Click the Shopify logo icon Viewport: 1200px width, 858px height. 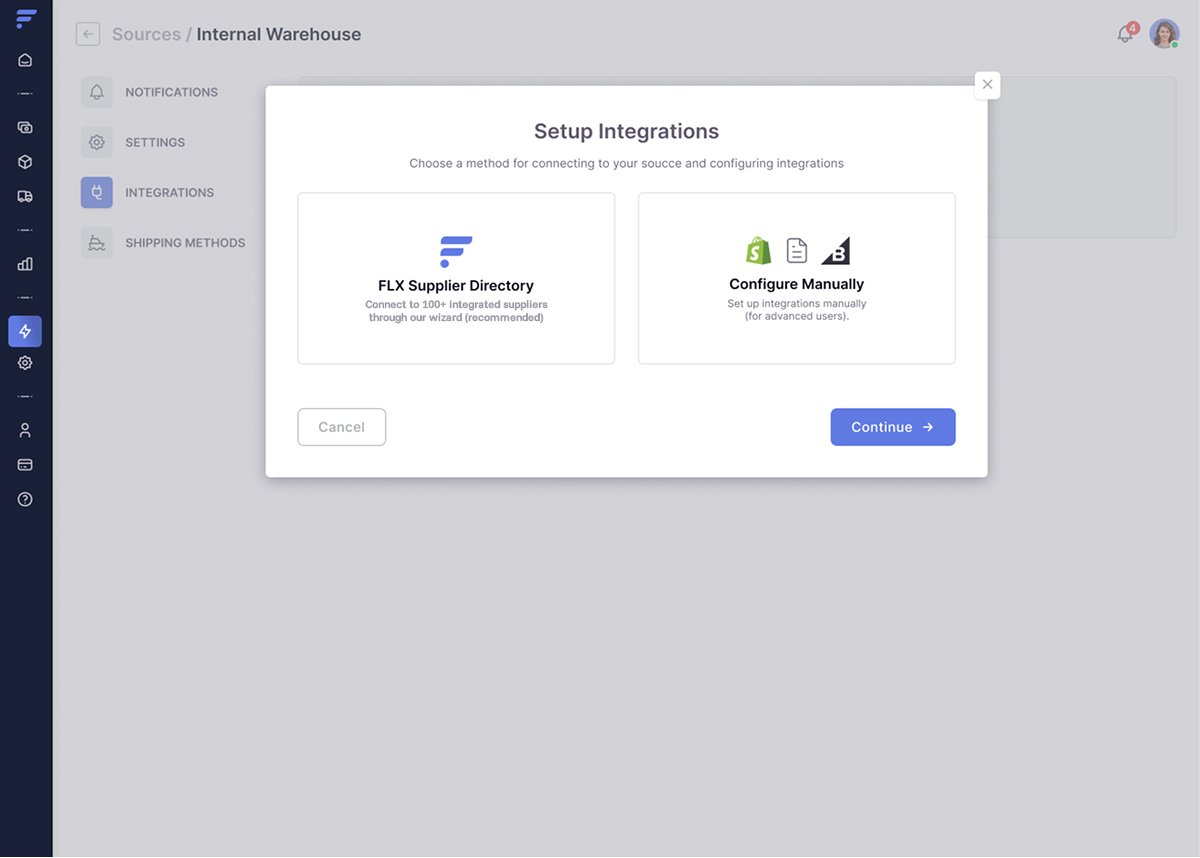pos(759,250)
